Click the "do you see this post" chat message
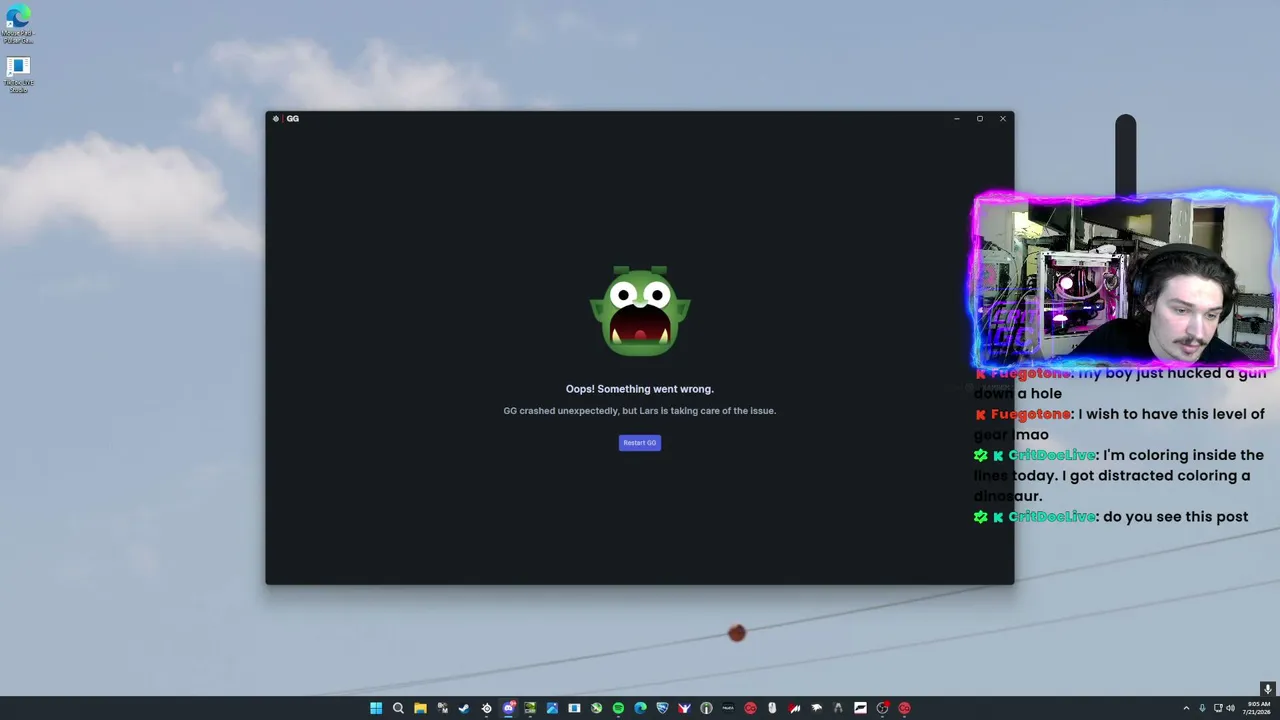Screen dimensions: 1280x720 point(1111,517)
